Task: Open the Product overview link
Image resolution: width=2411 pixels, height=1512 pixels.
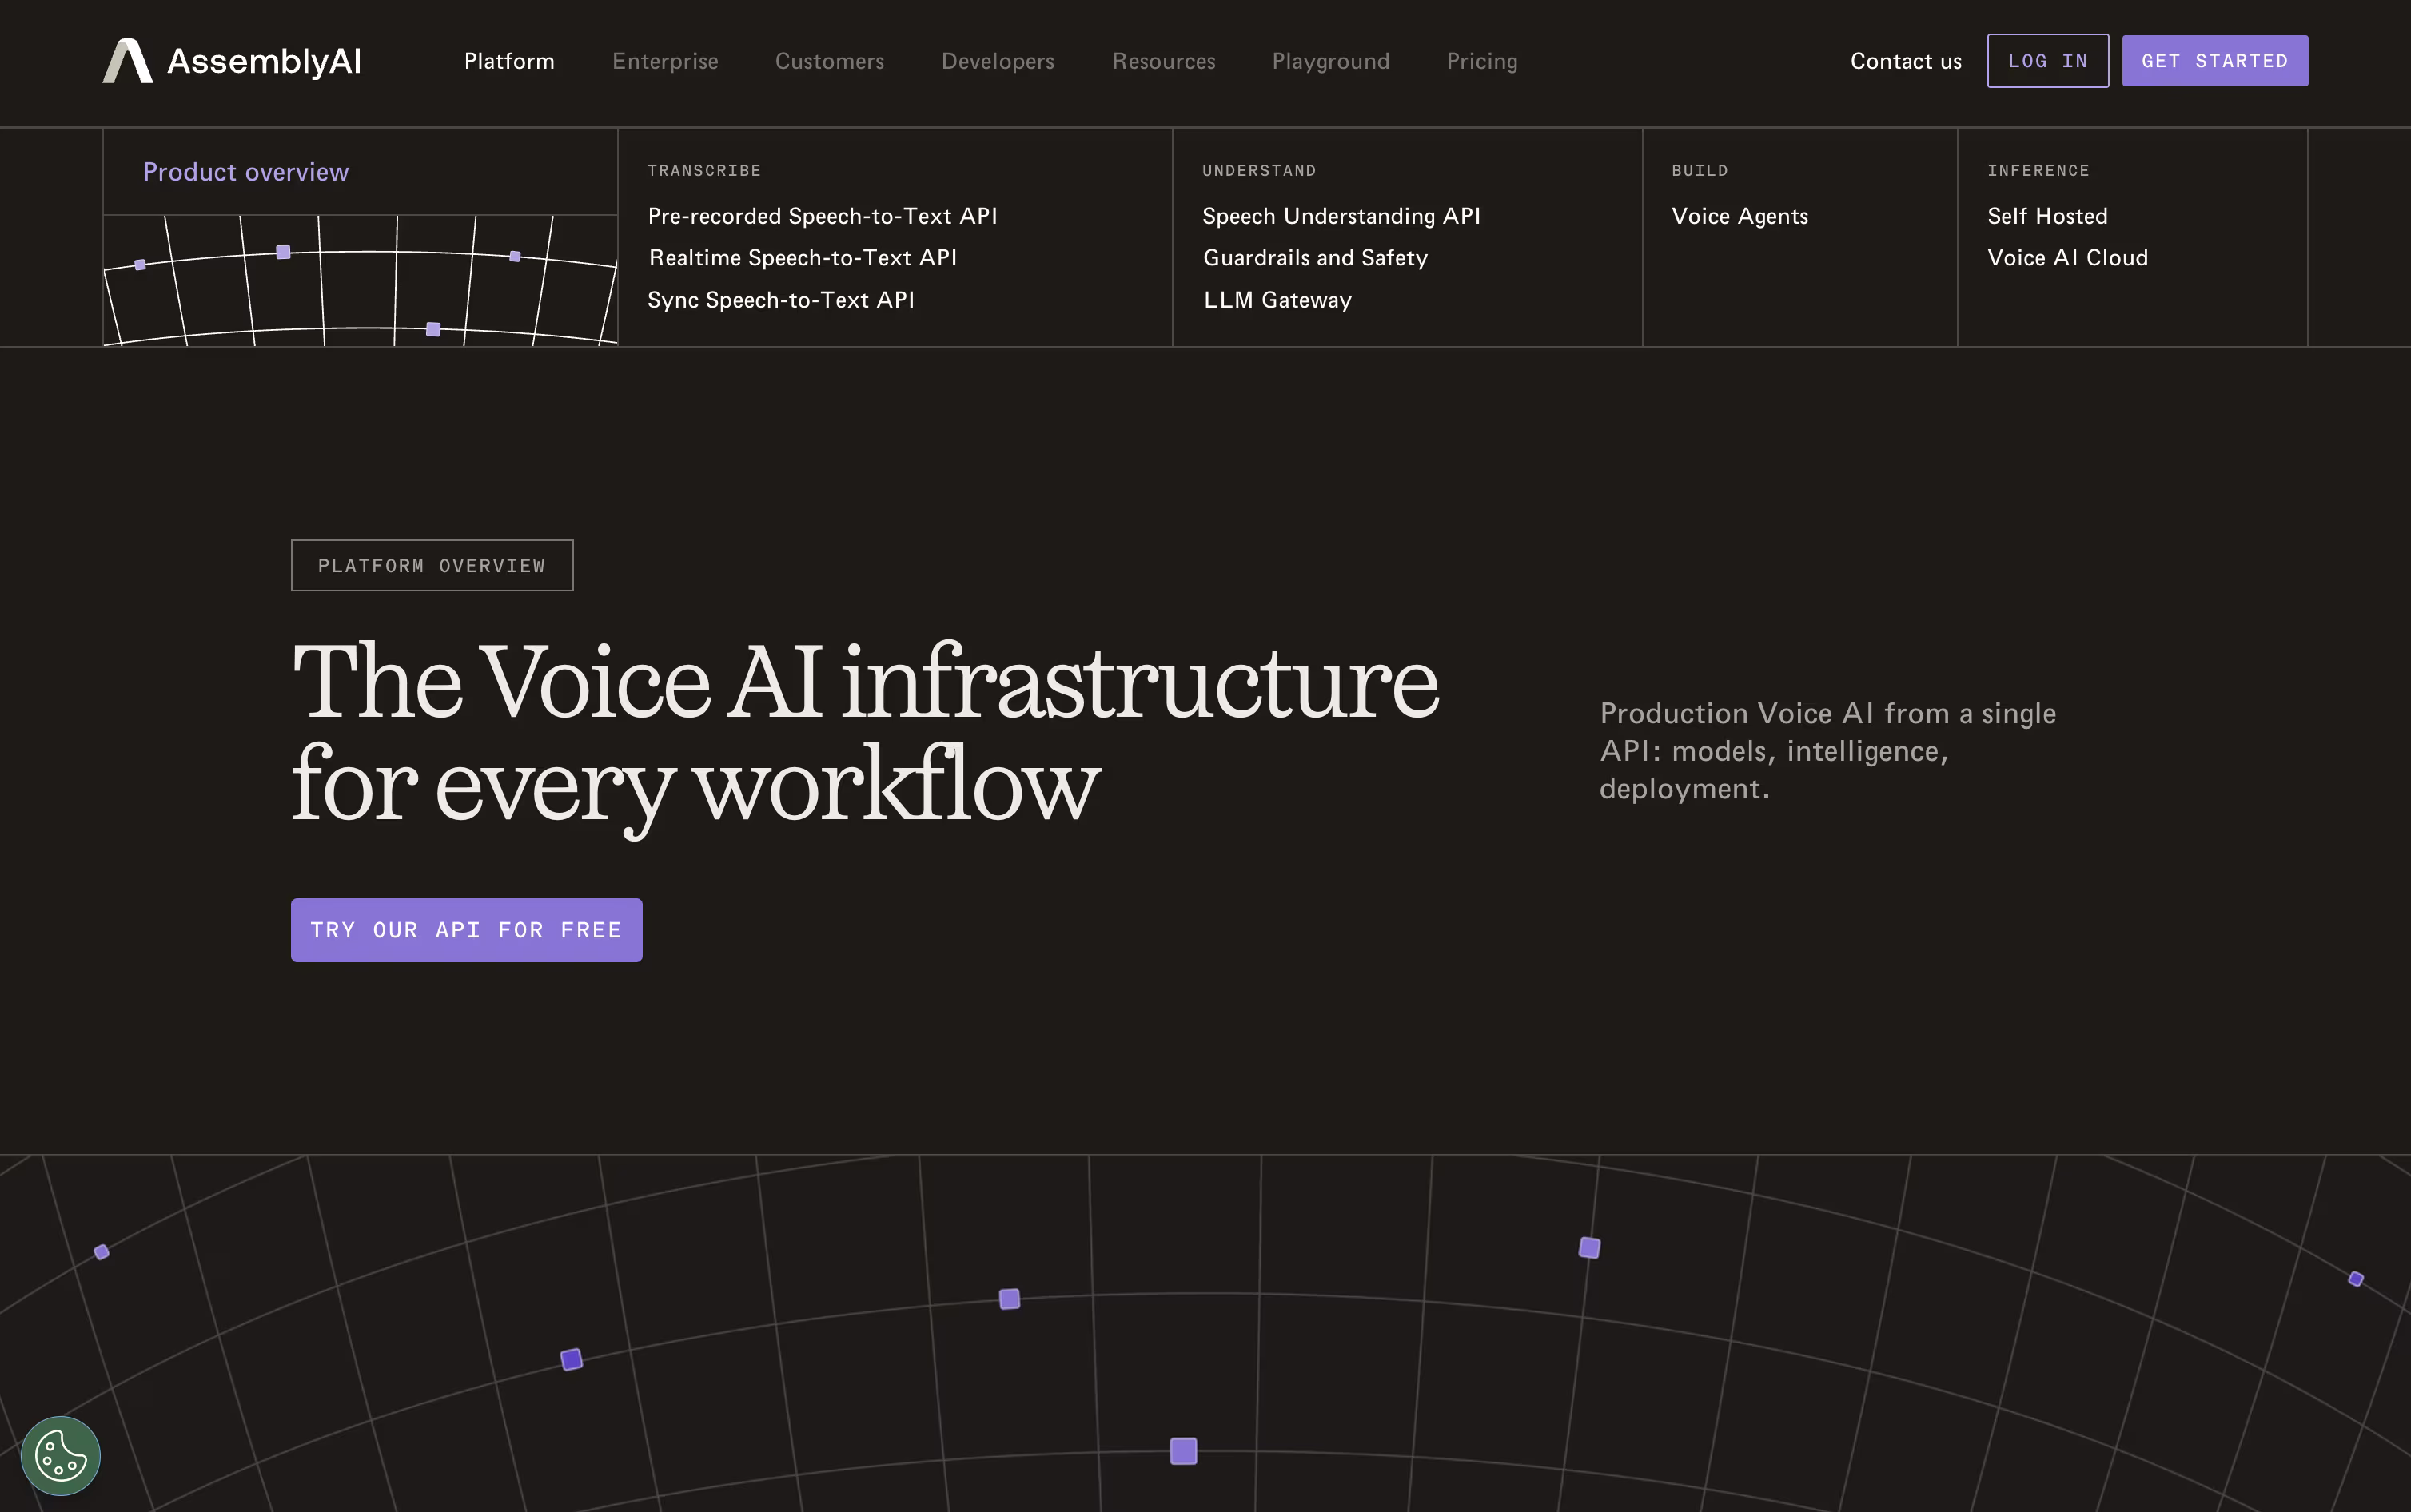Action: [x=246, y=172]
